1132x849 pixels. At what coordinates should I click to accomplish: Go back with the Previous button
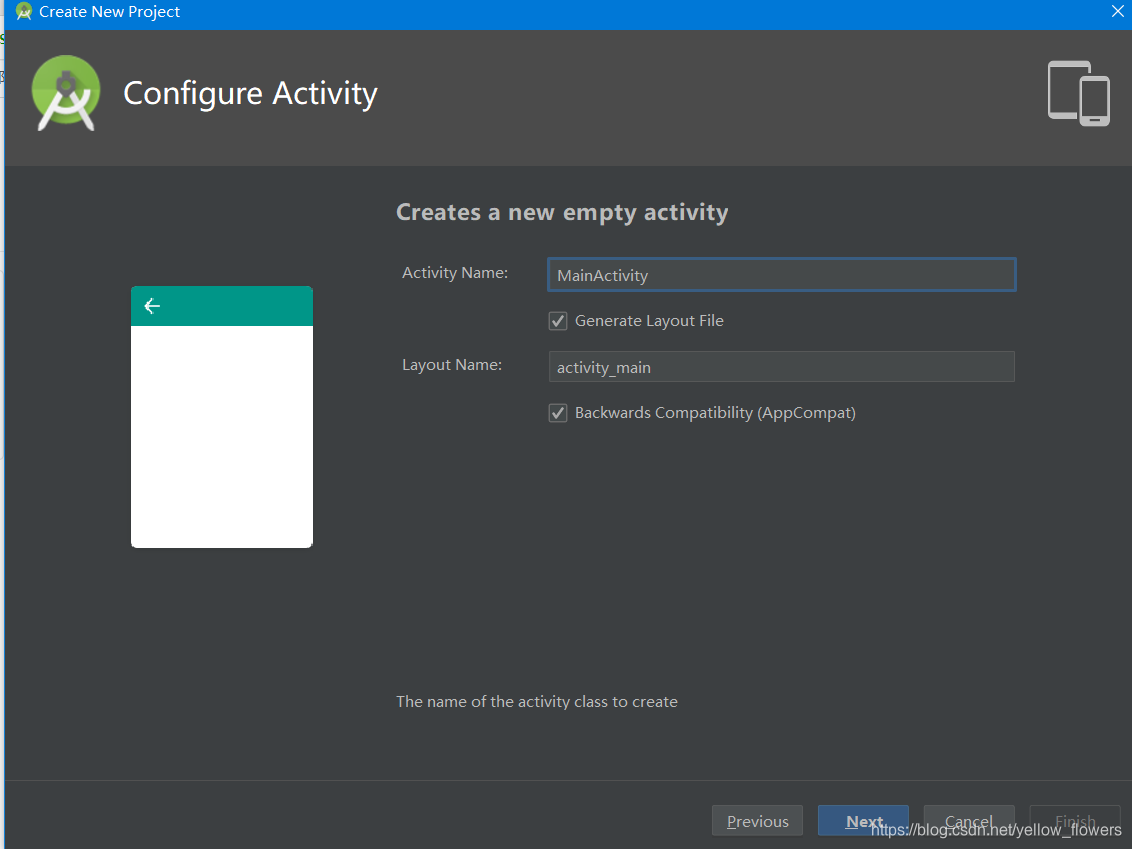757,821
